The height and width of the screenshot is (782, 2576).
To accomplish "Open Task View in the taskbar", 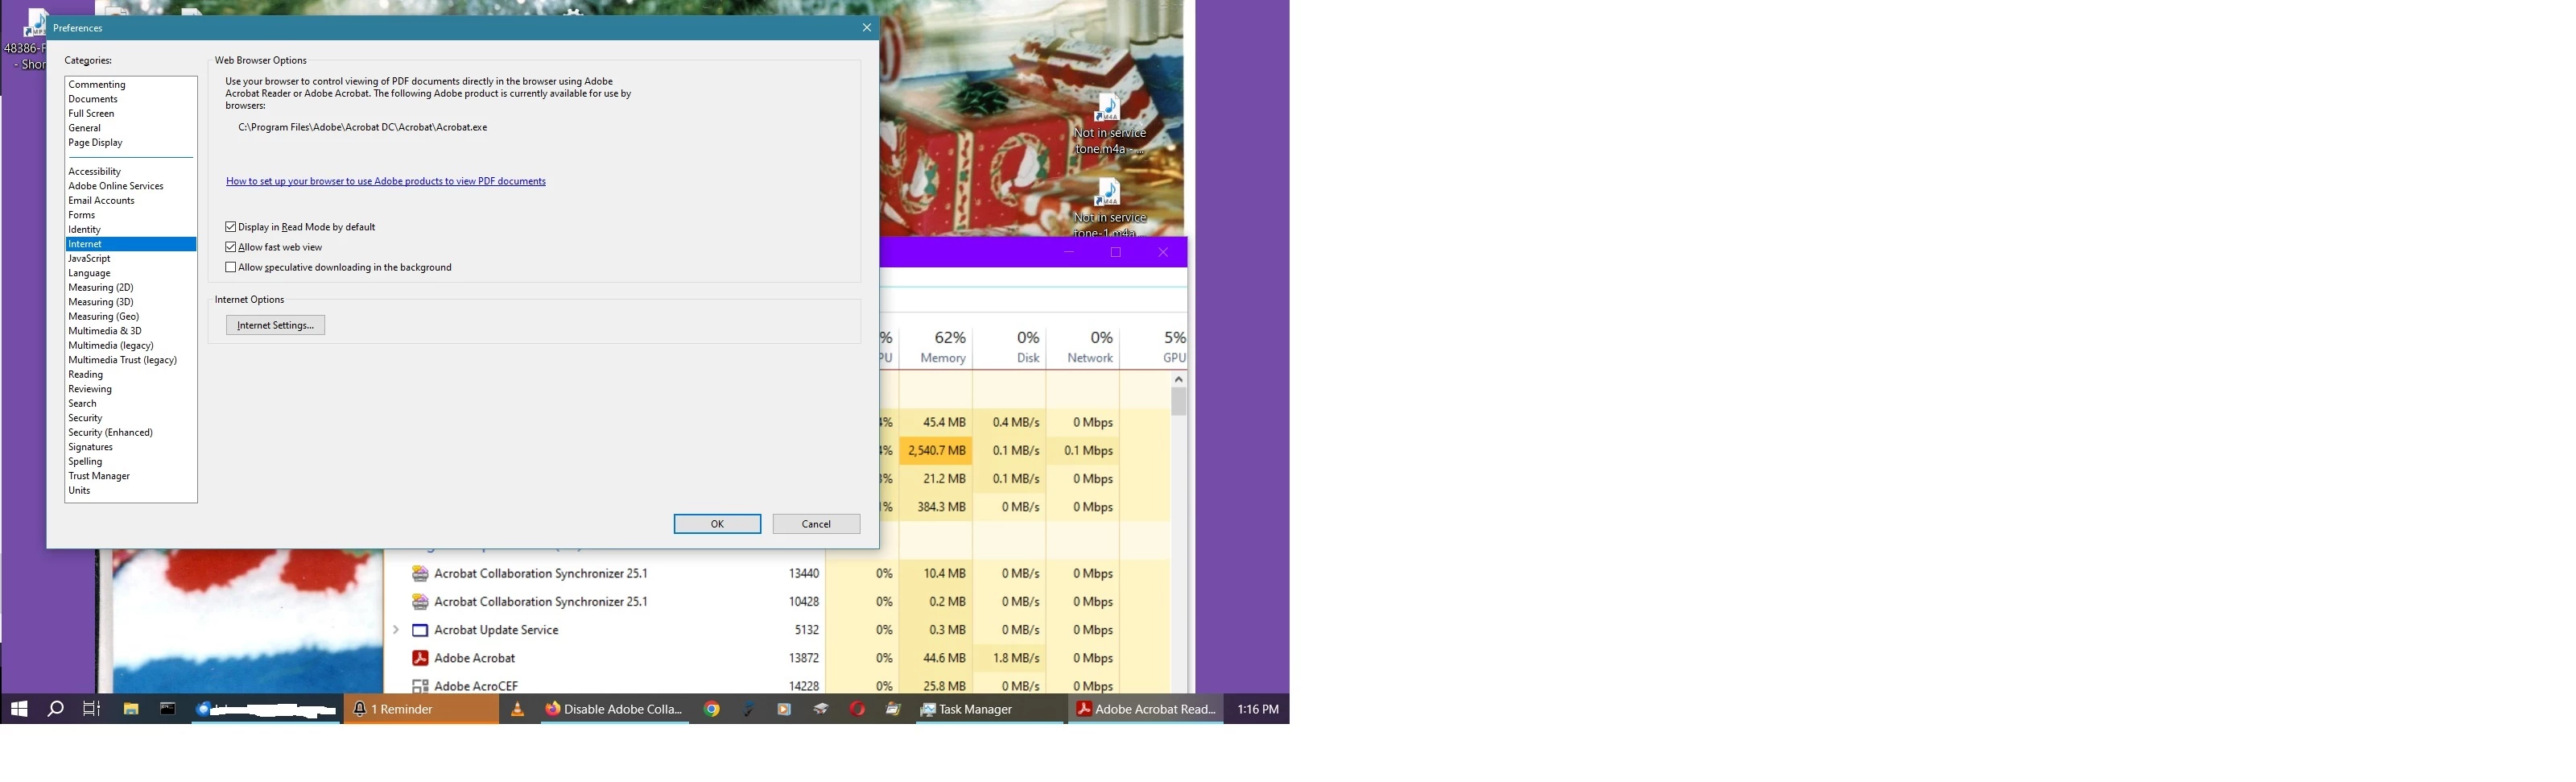I will (x=91, y=709).
